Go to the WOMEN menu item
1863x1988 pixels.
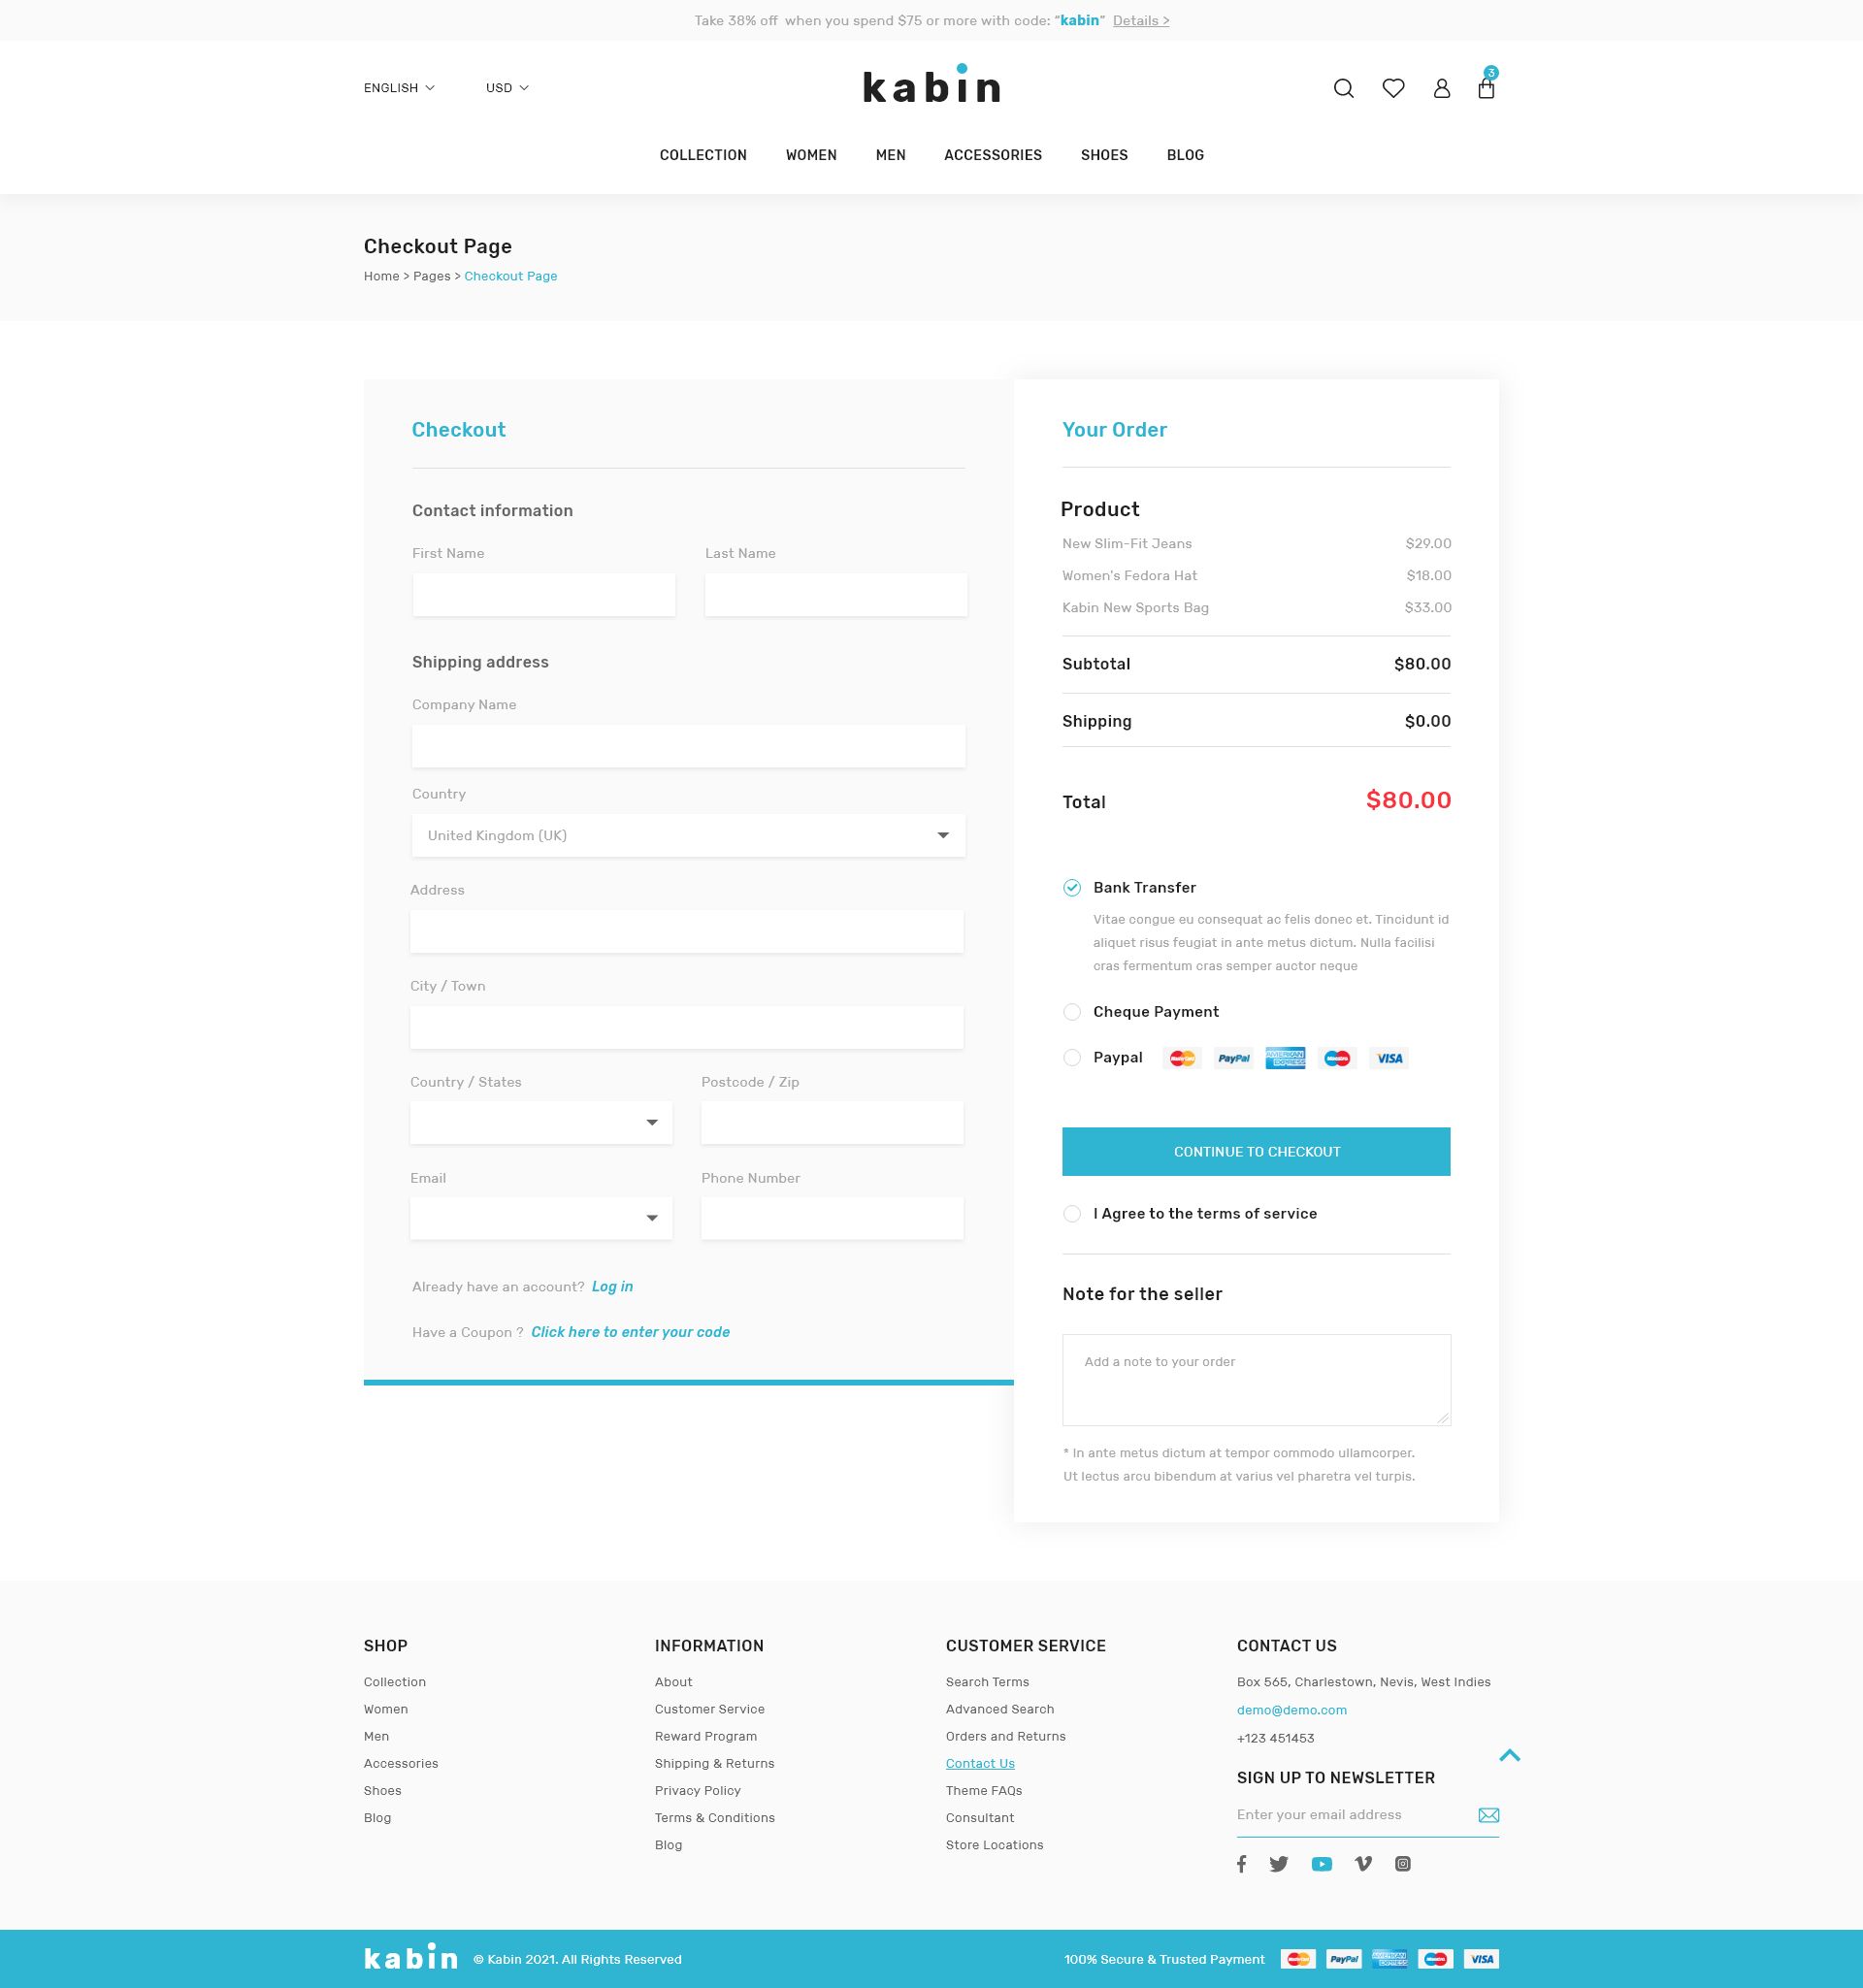(x=810, y=155)
